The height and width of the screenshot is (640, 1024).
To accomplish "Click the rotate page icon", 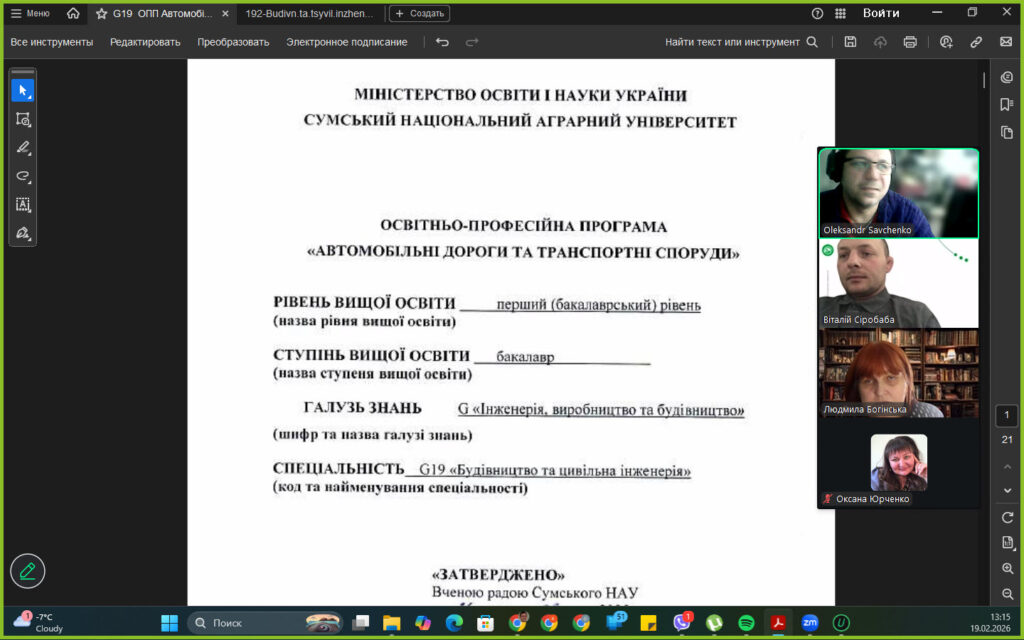I will coord(1008,517).
